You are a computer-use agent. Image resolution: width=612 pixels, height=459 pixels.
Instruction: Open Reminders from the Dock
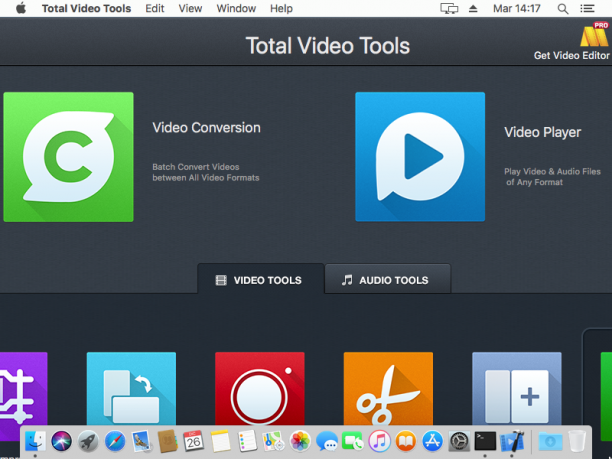tap(247, 441)
